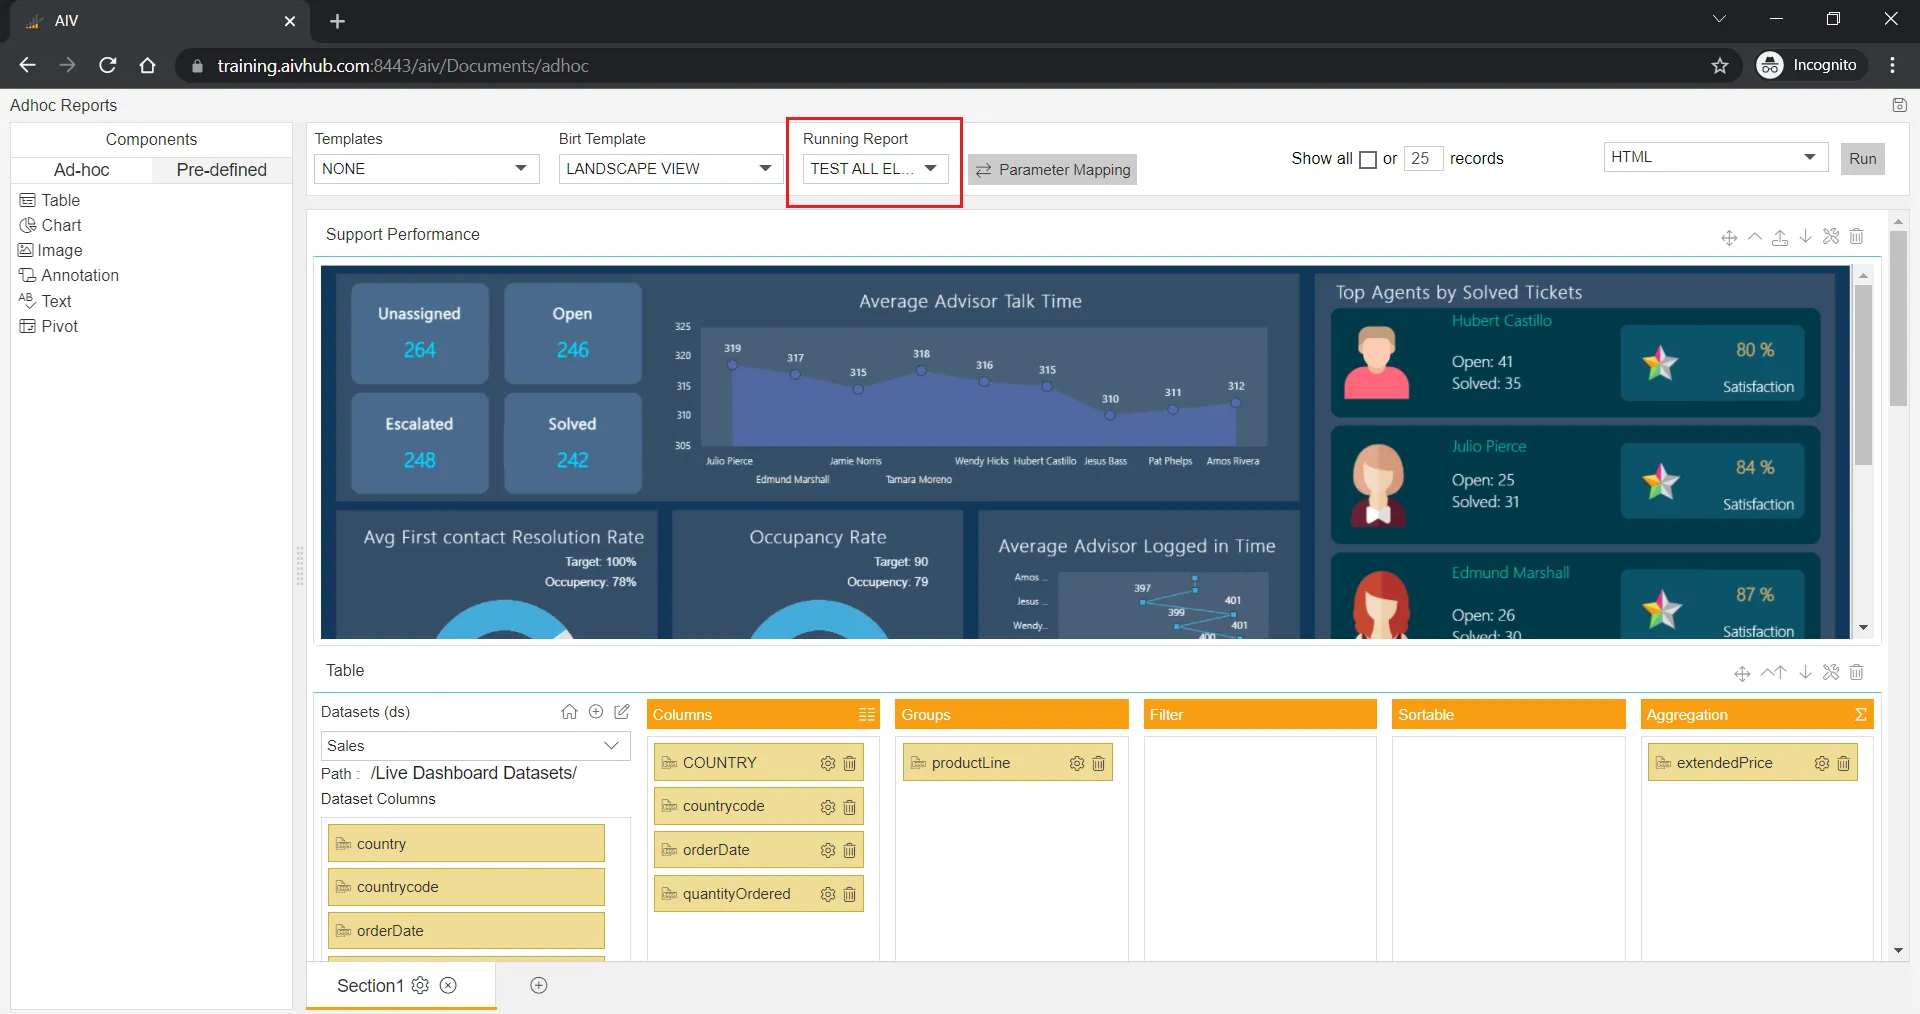This screenshot has height=1014, width=1920.
Task: Open the Sales dataset dropdown
Action: click(476, 746)
